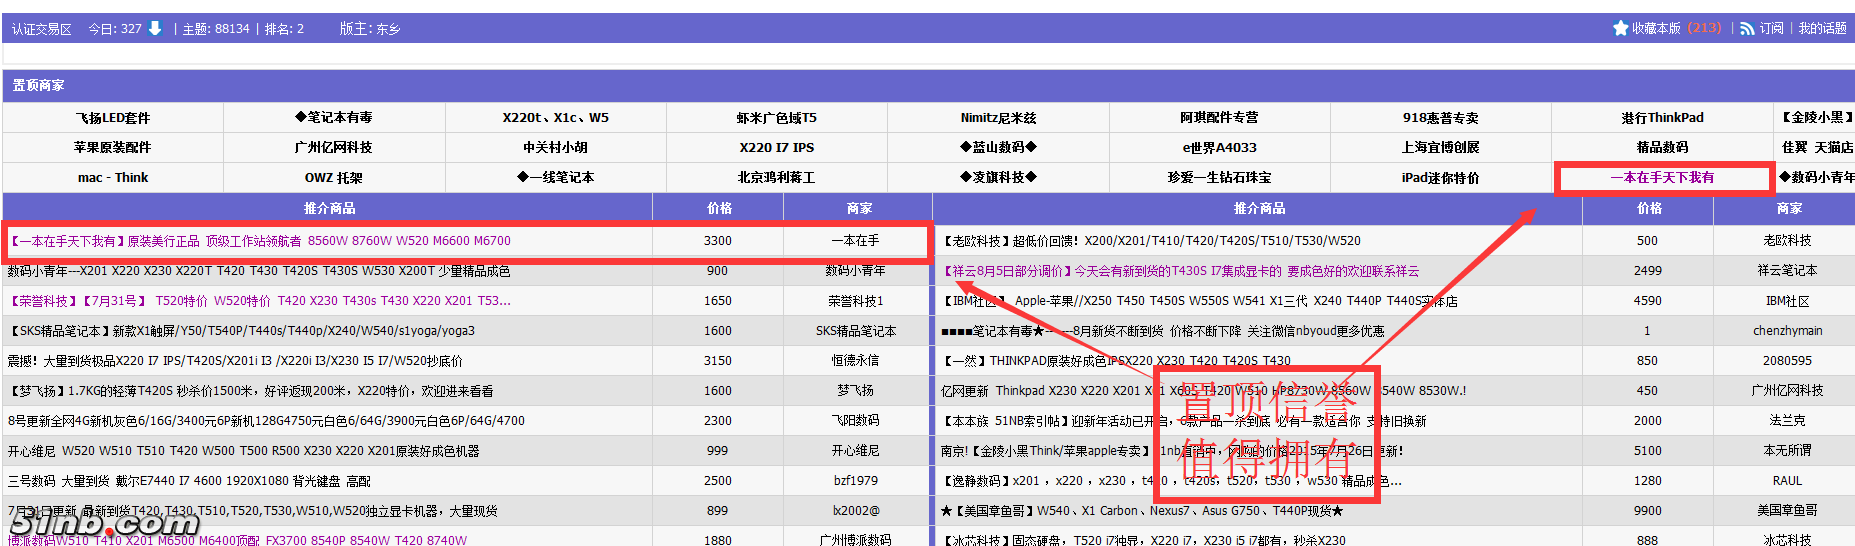Click the RSS feed icon next to 订阅
The image size is (1855, 546).
[1747, 29]
